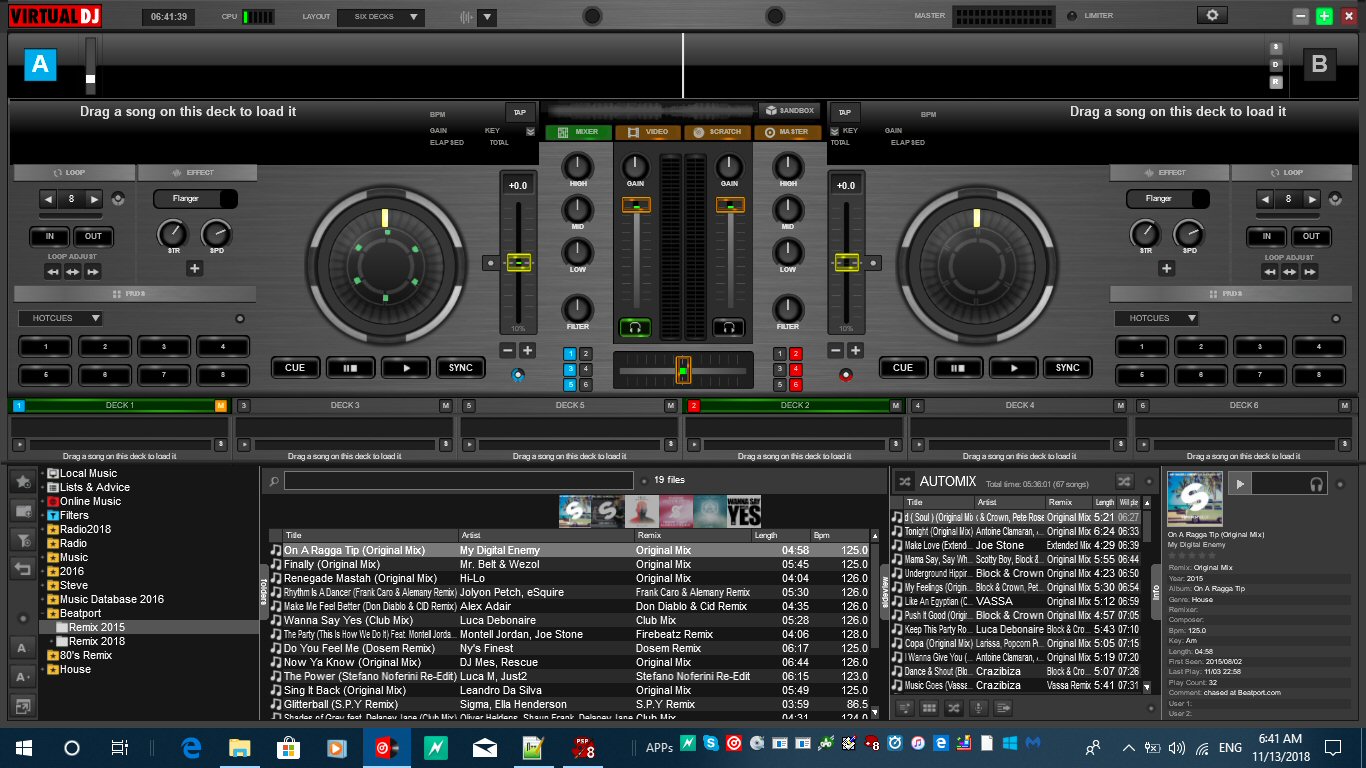Open left deck Flanger effect selector

pos(195,199)
